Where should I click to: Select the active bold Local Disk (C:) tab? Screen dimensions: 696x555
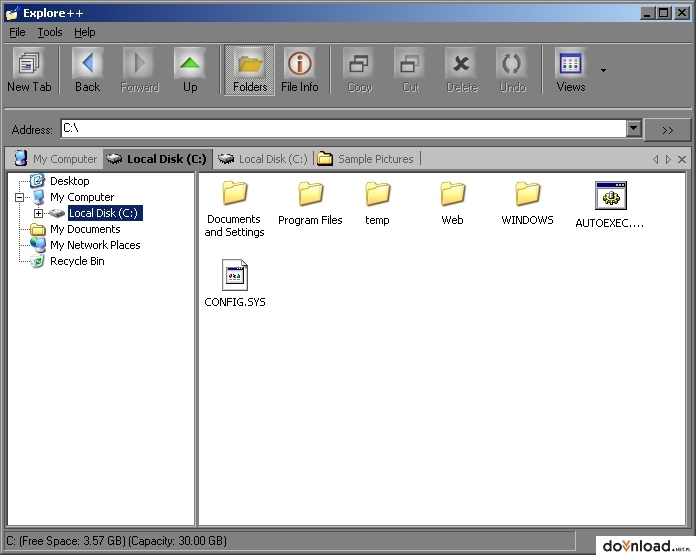click(157, 159)
